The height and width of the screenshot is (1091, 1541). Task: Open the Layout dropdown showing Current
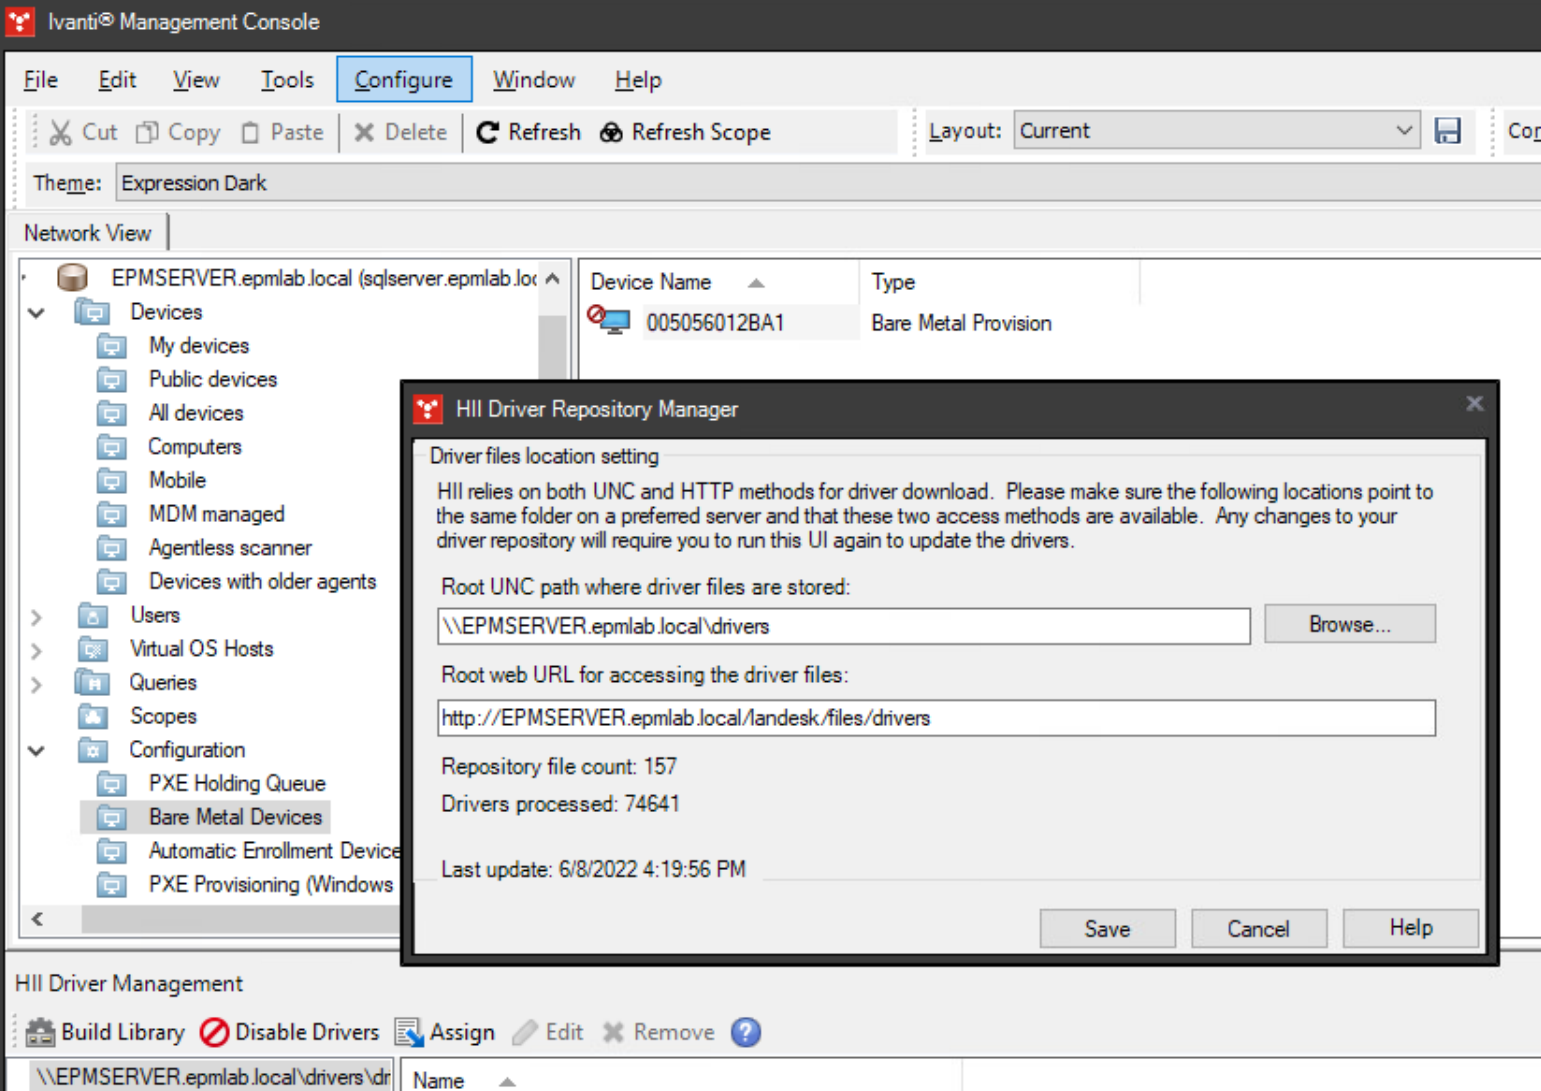pos(1404,130)
